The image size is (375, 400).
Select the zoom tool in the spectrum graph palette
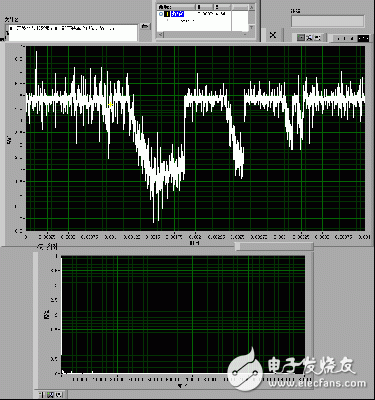pyautogui.click(x=50, y=395)
